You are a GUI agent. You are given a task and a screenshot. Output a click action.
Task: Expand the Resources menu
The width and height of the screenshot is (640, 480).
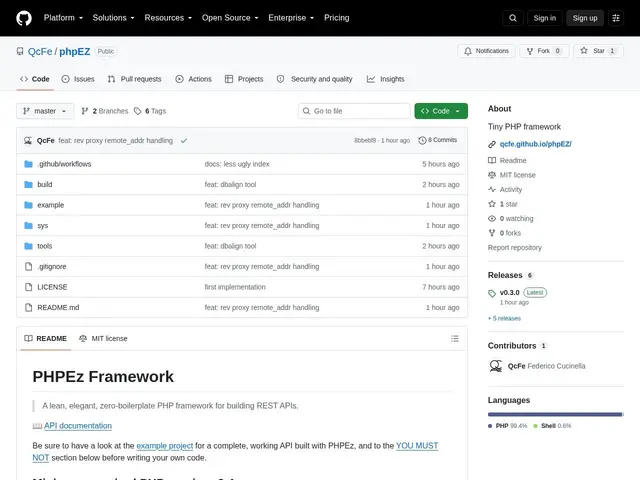168,18
